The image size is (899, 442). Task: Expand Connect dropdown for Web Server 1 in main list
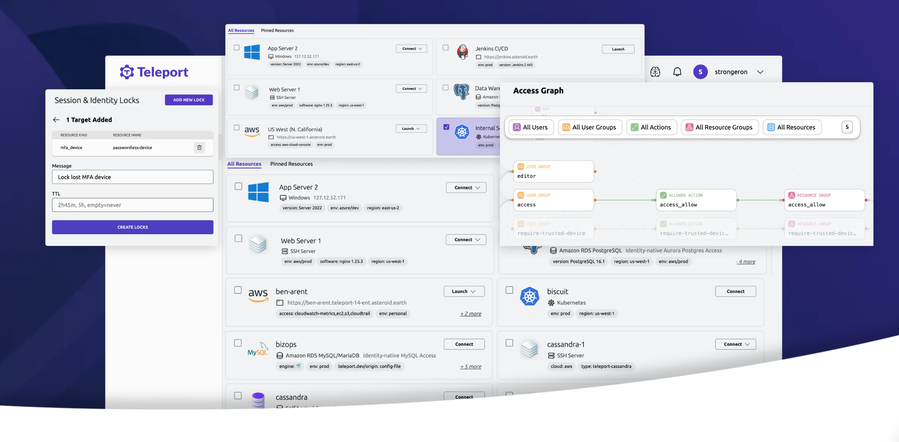pos(466,239)
